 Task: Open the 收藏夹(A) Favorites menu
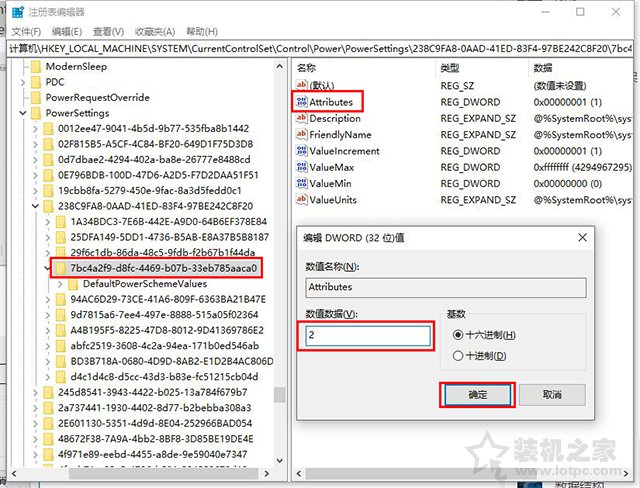[x=155, y=31]
